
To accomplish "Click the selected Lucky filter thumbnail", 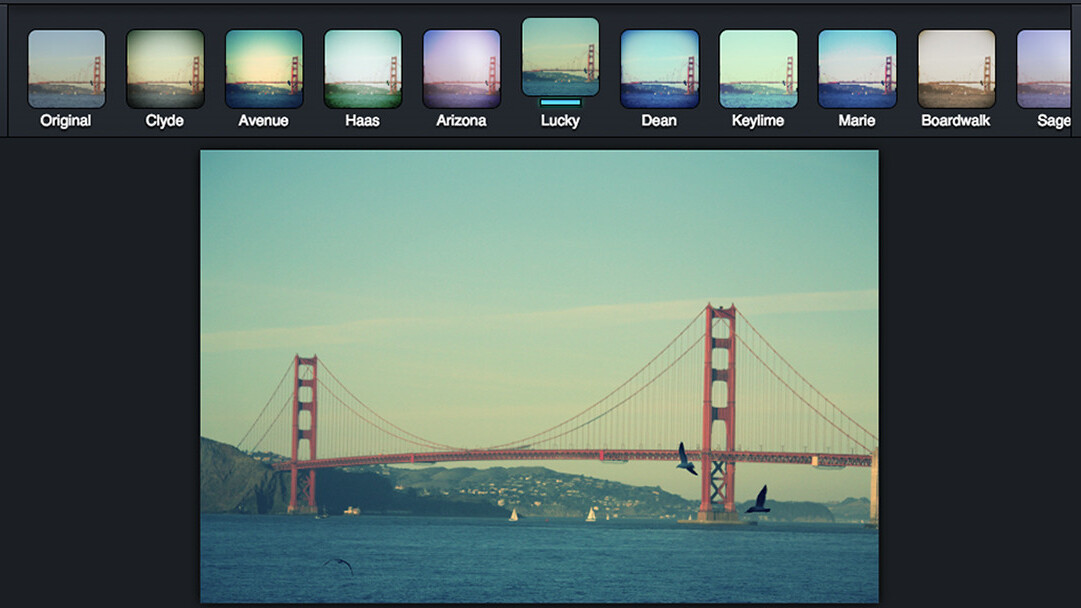I will [560, 56].
